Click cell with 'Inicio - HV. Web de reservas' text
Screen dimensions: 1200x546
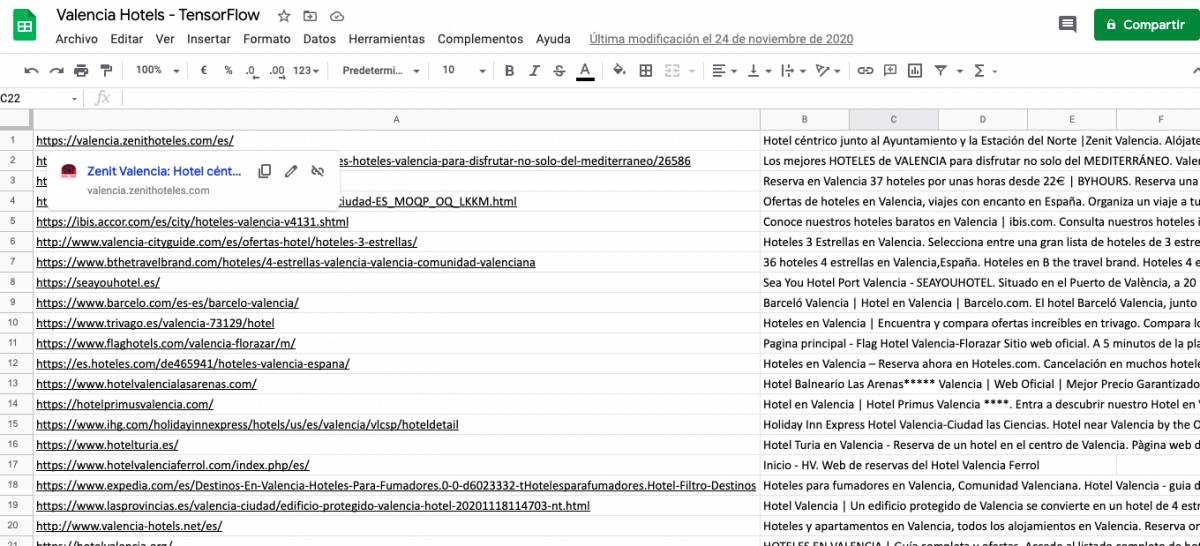point(901,464)
